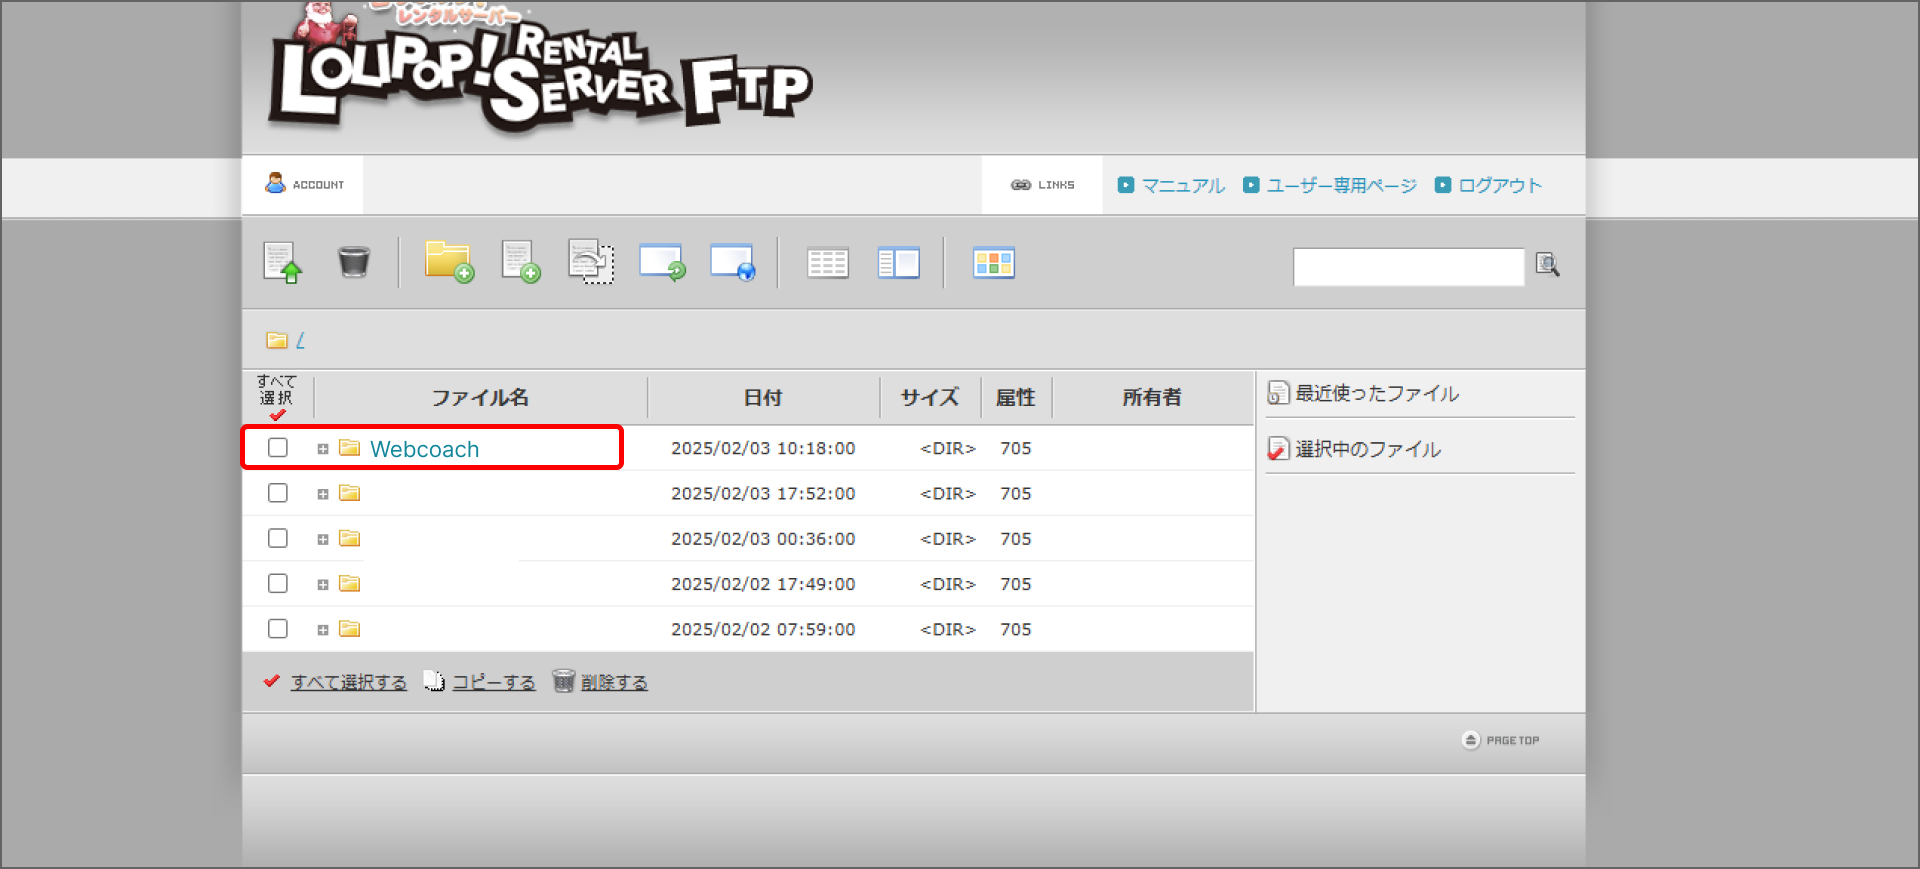The image size is (1920, 869).
Task: Click folder icon in 17:52:00 row
Action: coord(349,492)
